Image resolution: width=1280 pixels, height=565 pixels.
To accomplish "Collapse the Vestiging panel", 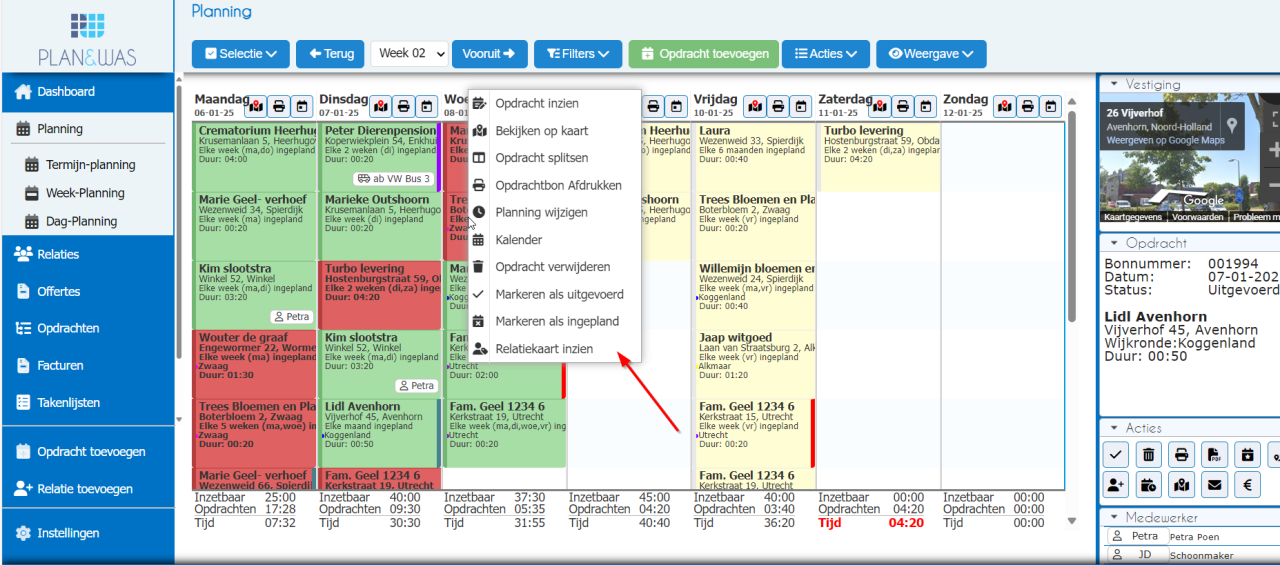I will (x=1113, y=85).
